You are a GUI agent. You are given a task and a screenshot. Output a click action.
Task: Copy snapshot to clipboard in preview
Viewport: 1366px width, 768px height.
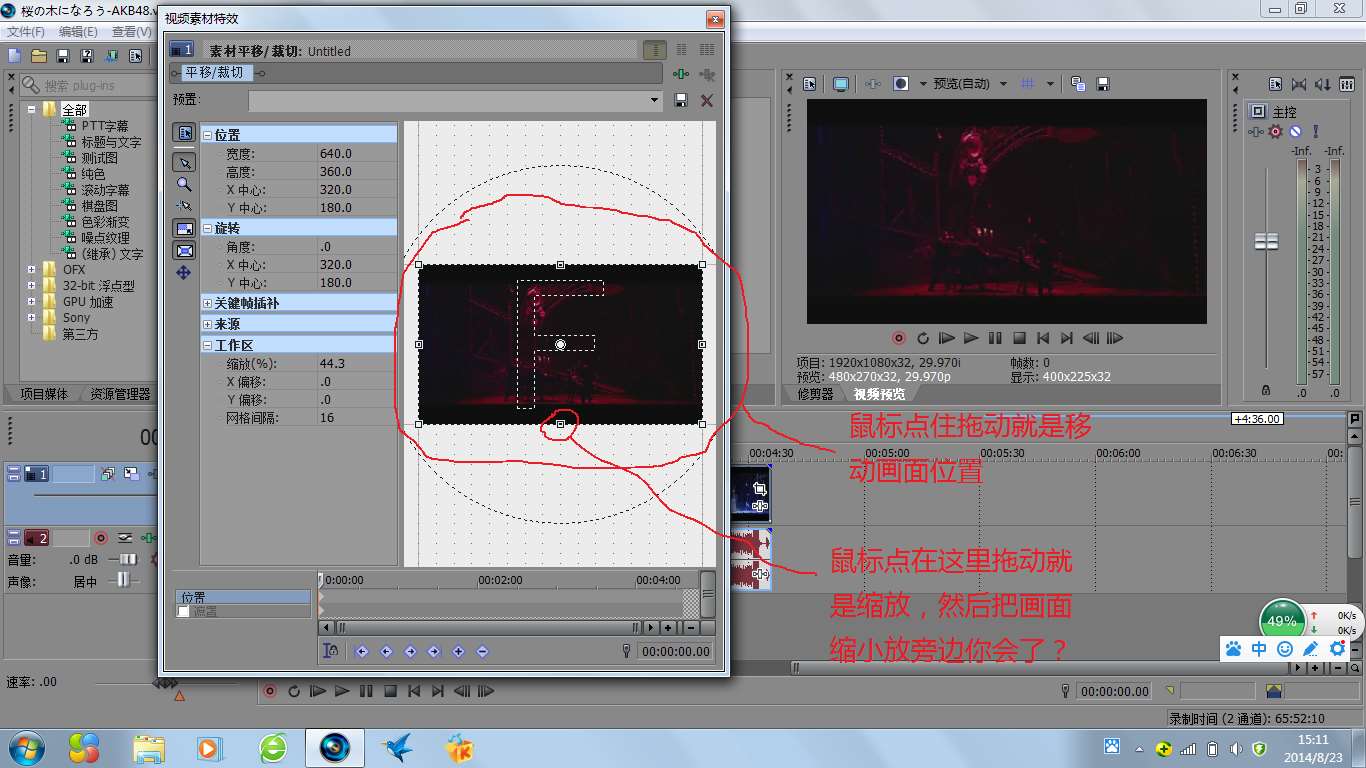point(1078,84)
